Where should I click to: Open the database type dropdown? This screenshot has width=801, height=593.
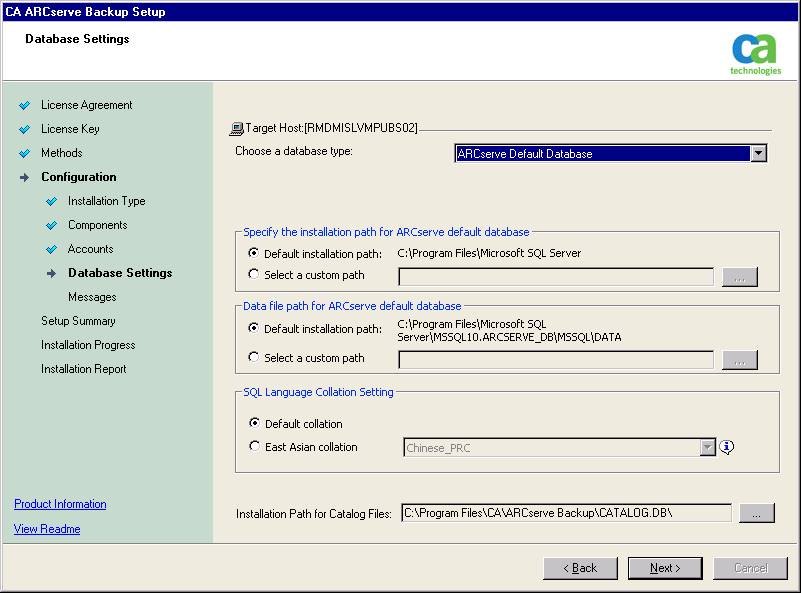pyautogui.click(x=758, y=154)
